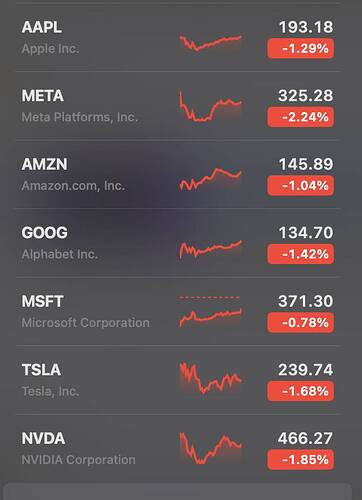The height and width of the screenshot is (500, 362).
Task: Toggle the TSLA -1.68% change badge
Action: 300,391
